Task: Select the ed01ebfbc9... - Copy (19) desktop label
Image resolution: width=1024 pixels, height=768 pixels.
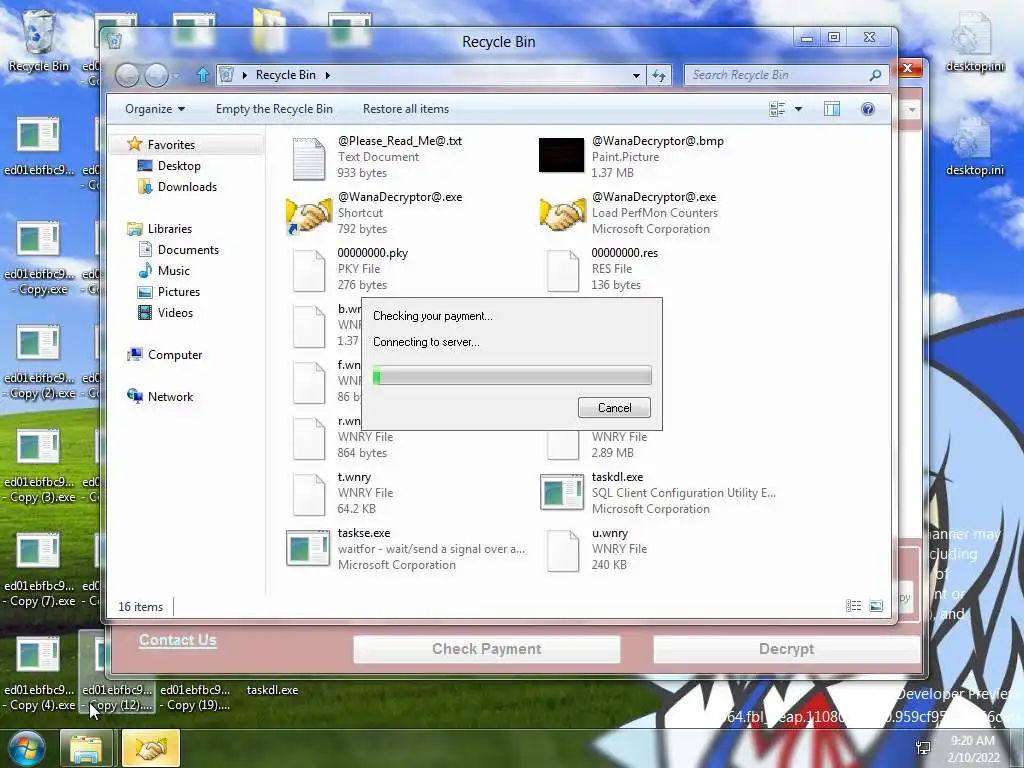Action: pos(195,697)
